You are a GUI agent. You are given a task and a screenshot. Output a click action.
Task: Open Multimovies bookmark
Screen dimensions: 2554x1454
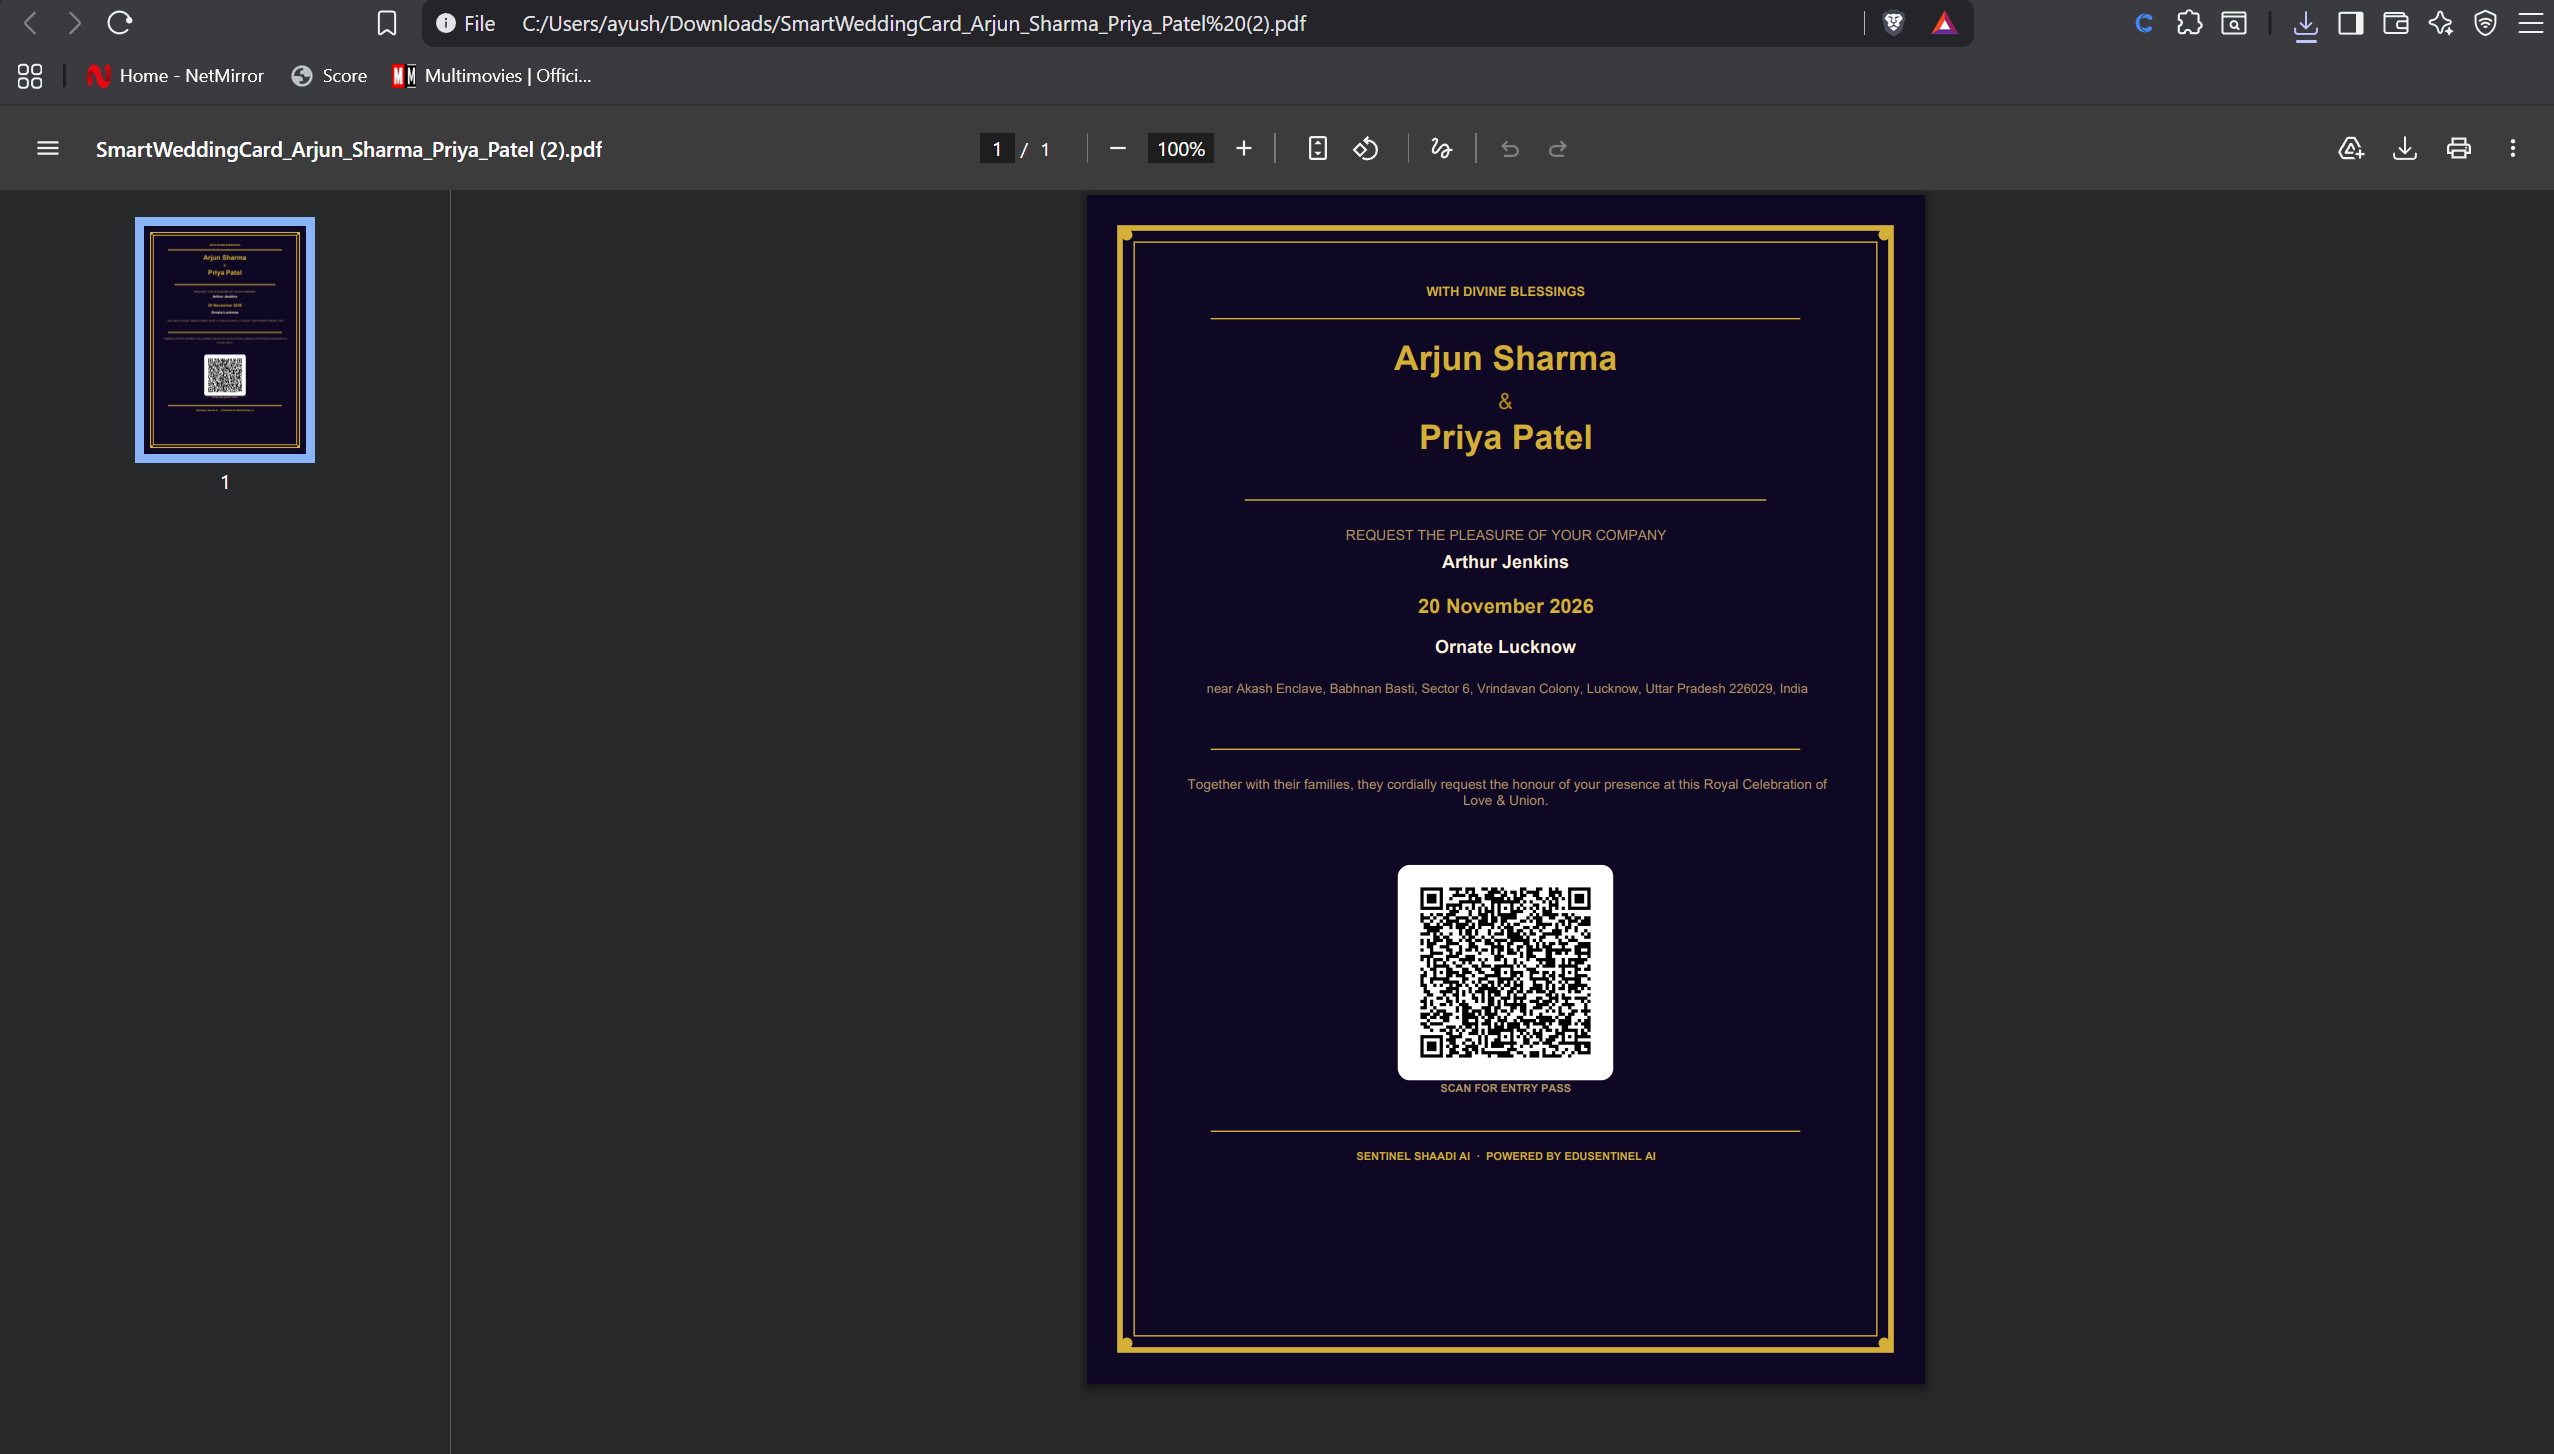point(492,76)
